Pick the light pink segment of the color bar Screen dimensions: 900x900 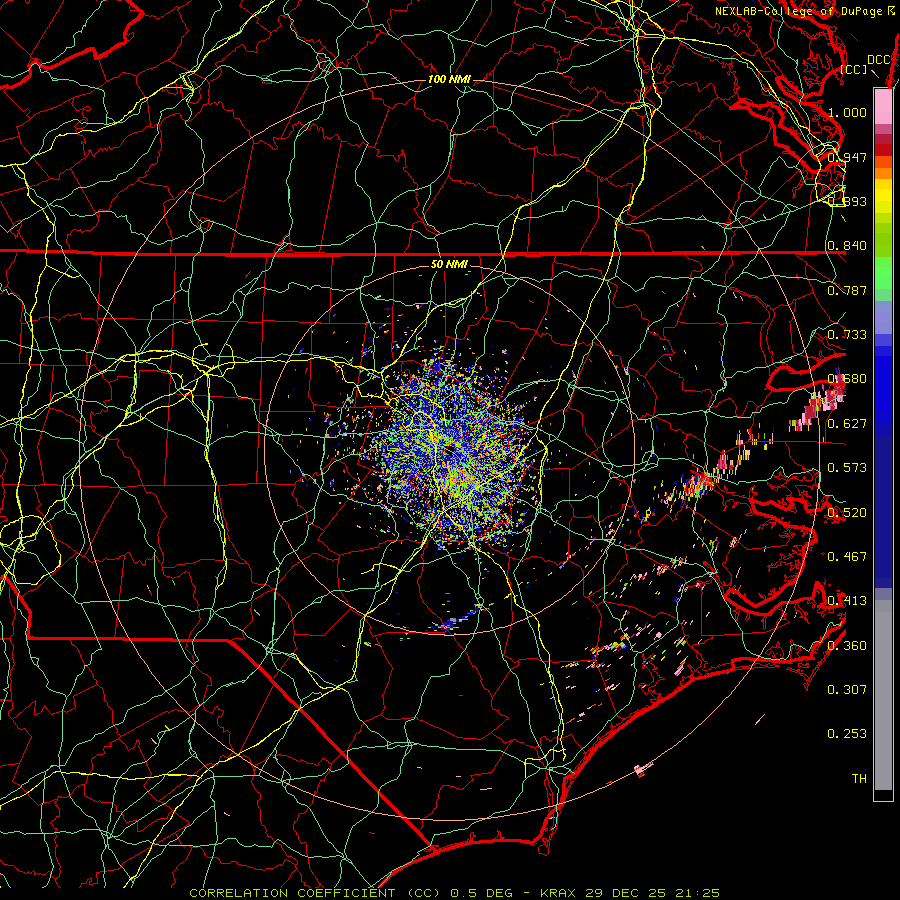[883, 107]
